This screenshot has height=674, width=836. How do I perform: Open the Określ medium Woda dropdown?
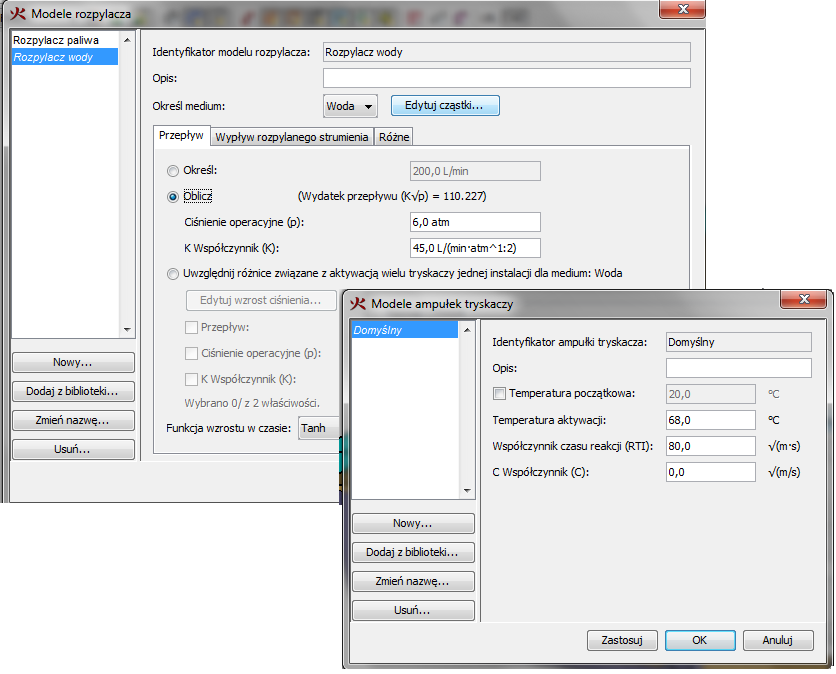350,106
